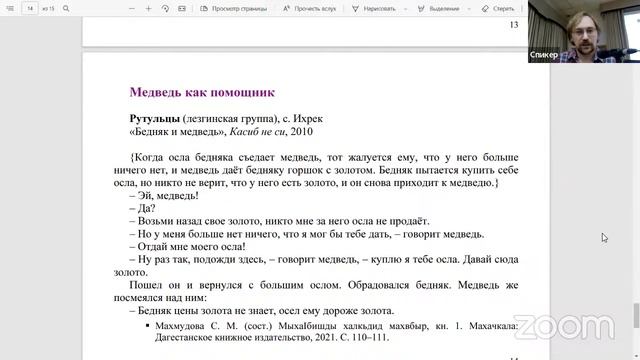
Task: Open Просмотр страницы page view
Action: (x=233, y=8)
